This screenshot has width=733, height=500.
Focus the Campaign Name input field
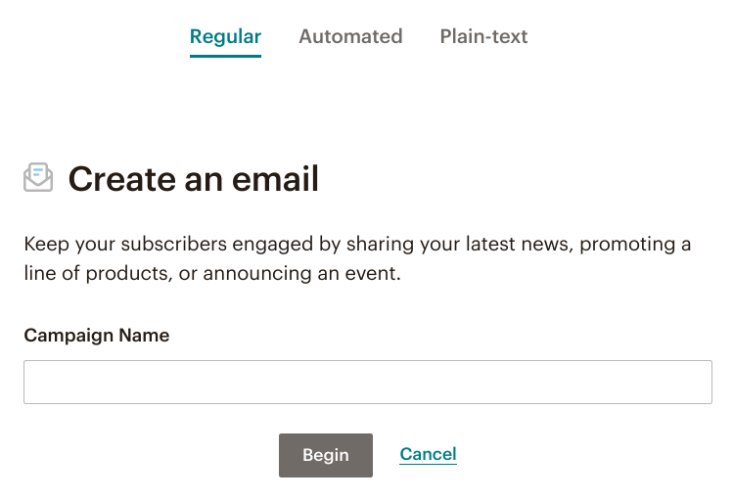368,382
